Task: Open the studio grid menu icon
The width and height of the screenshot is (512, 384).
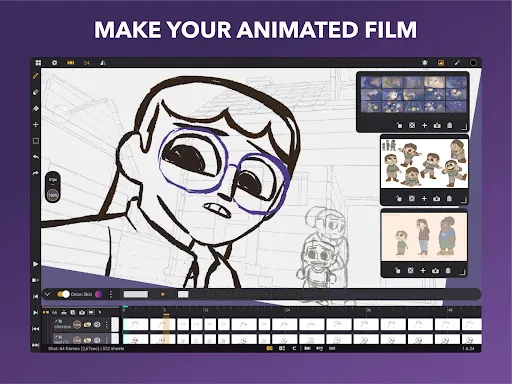Action: (38, 63)
